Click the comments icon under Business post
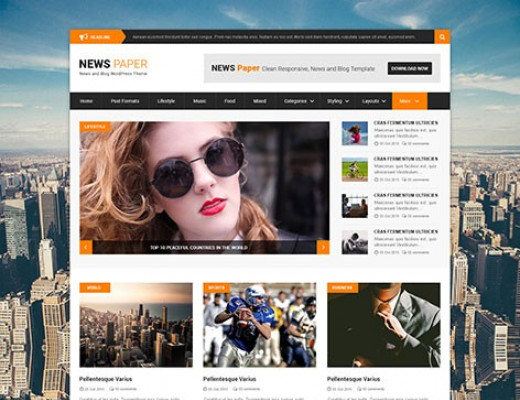This screenshot has height=400, width=520. [x=360, y=389]
